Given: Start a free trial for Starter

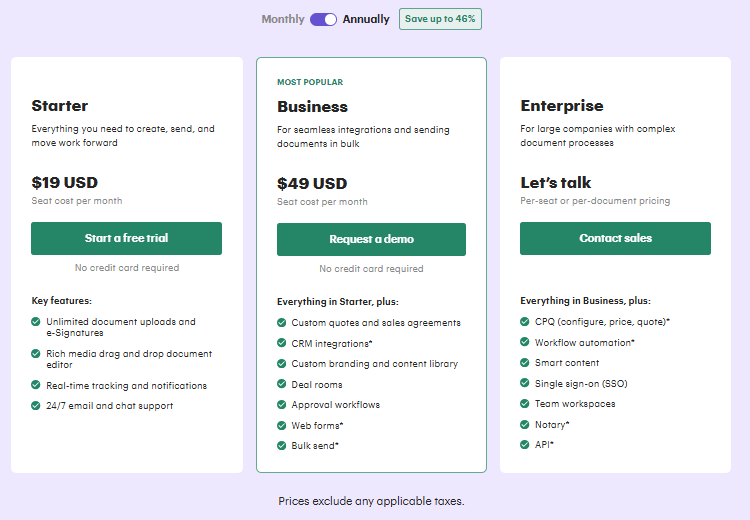Looking at the screenshot, I should pos(126,238).
